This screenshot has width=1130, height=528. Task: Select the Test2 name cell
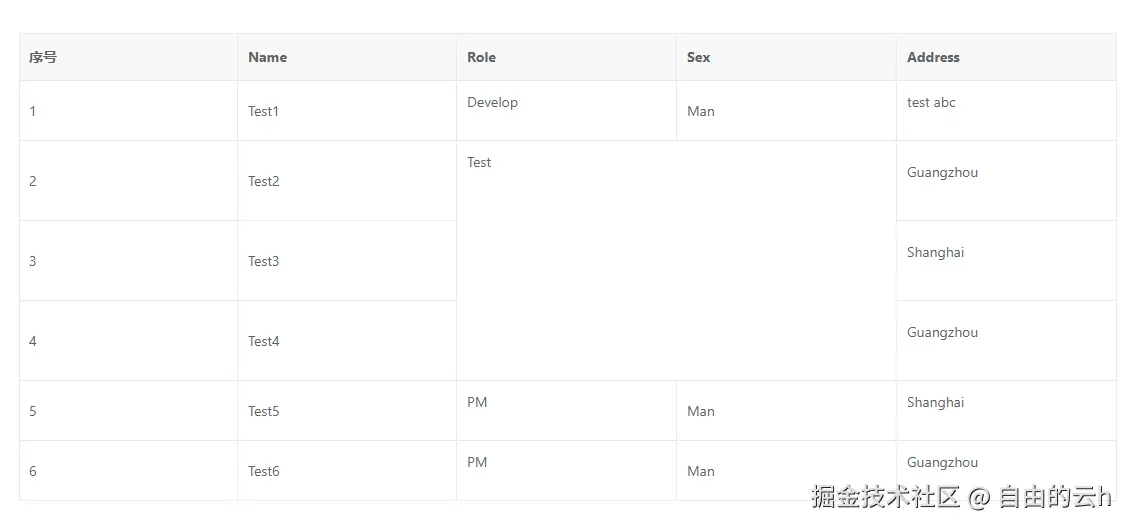coord(264,181)
